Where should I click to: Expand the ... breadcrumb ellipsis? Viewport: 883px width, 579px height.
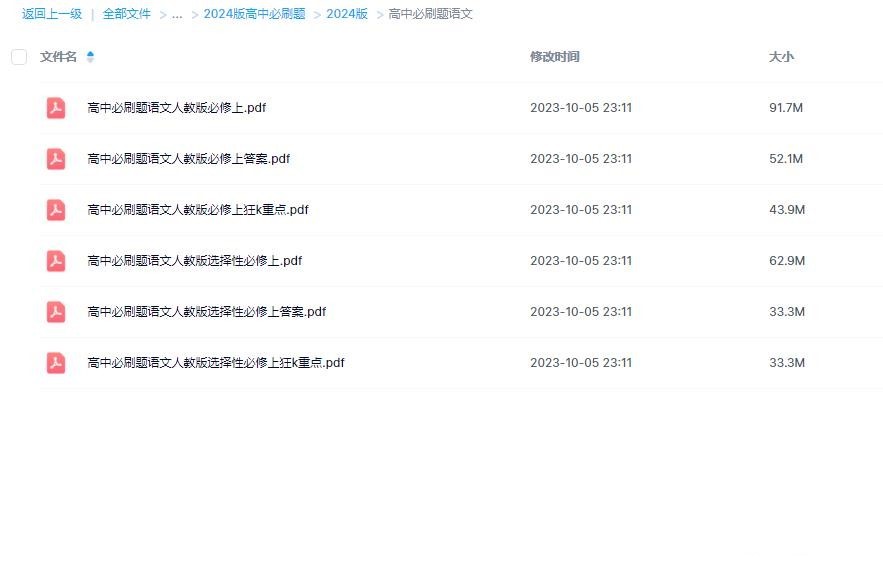[177, 14]
